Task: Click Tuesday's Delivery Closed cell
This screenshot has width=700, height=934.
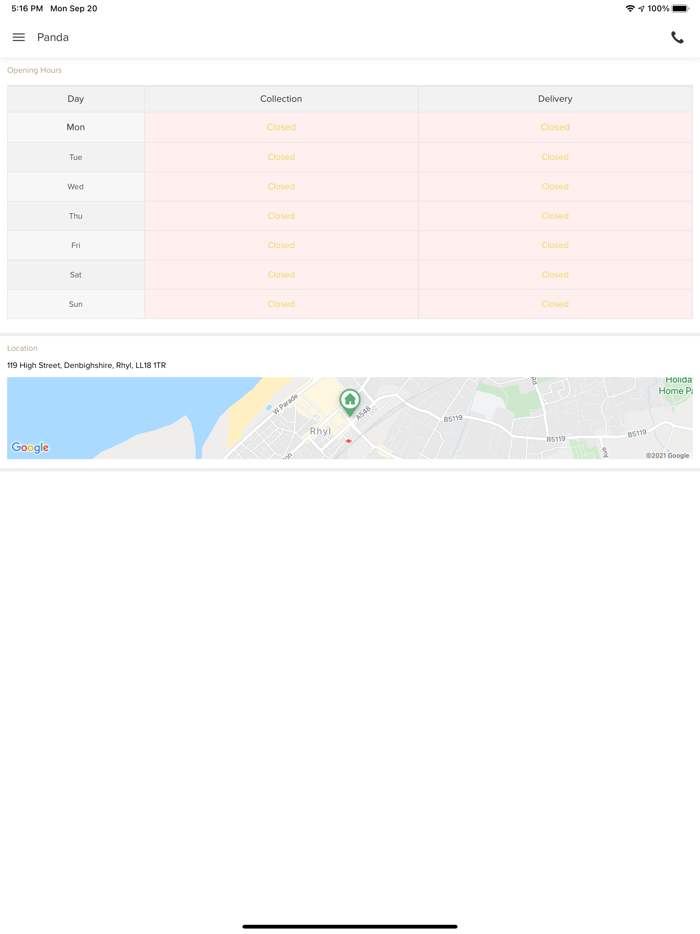Action: pyautogui.click(x=555, y=157)
